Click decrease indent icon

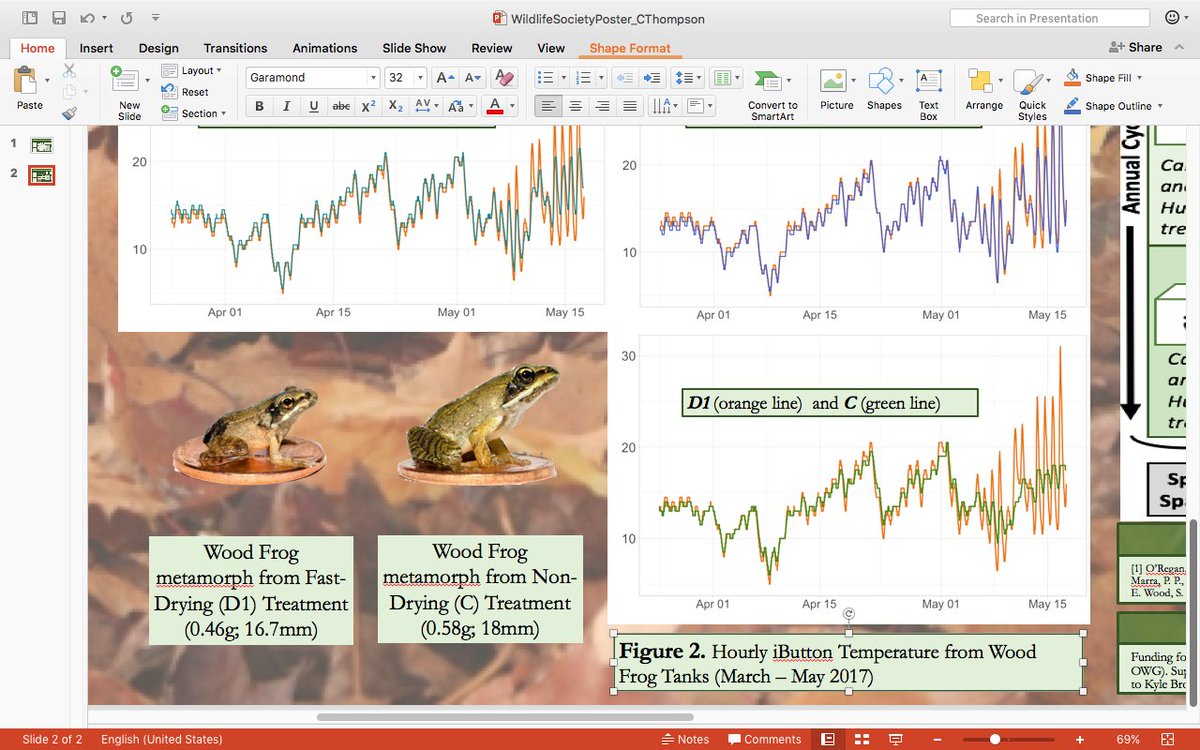(x=623, y=77)
